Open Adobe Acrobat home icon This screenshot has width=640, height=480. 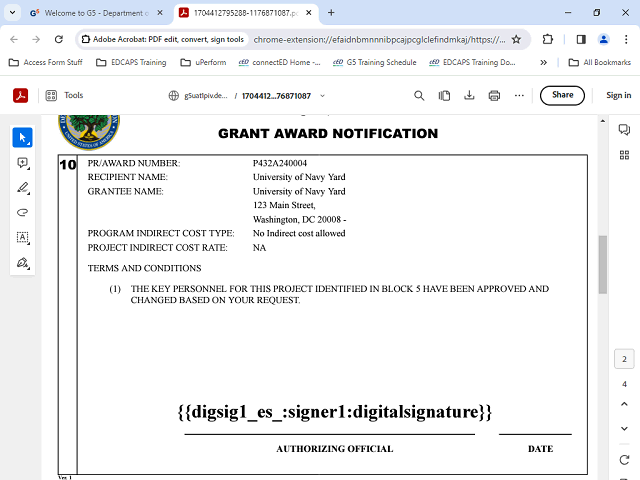[20, 96]
